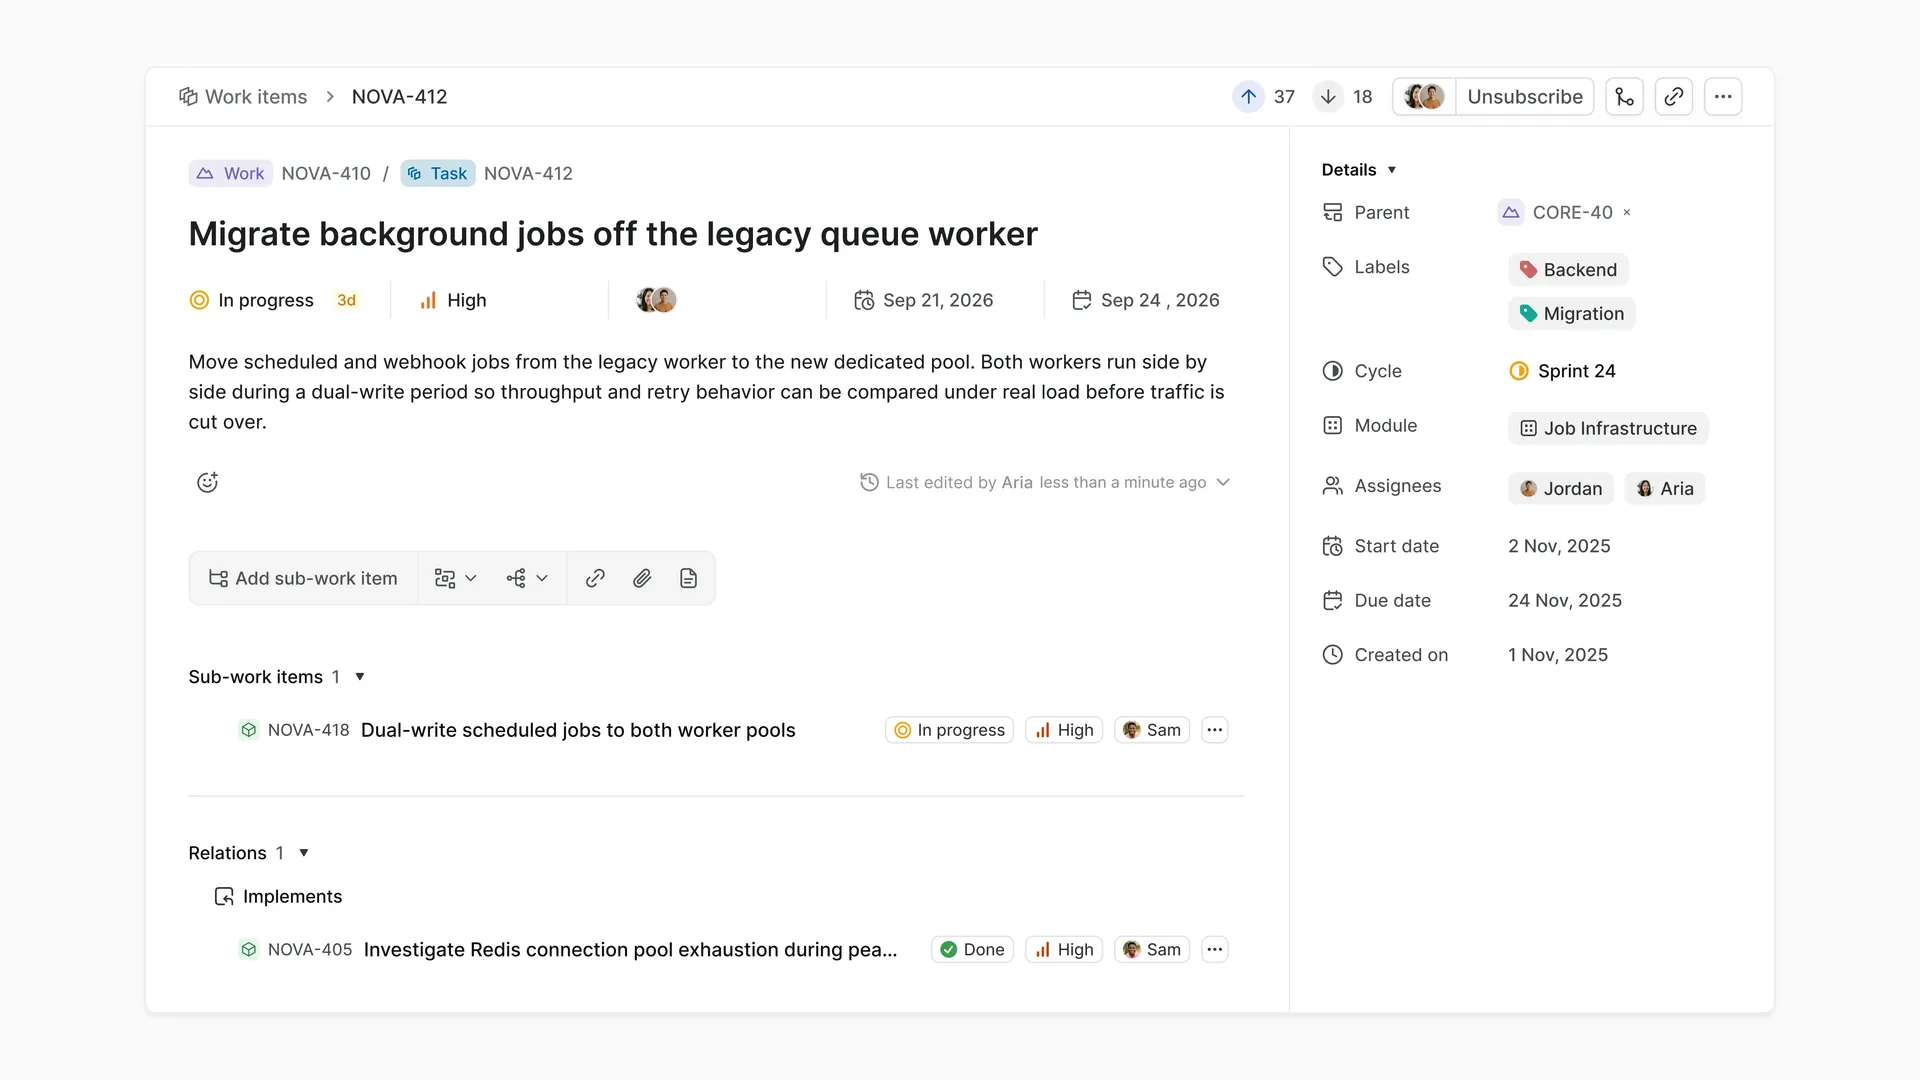This screenshot has height=1080, width=1920.
Task: Downvote using the arrow-down icon
Action: [1328, 97]
